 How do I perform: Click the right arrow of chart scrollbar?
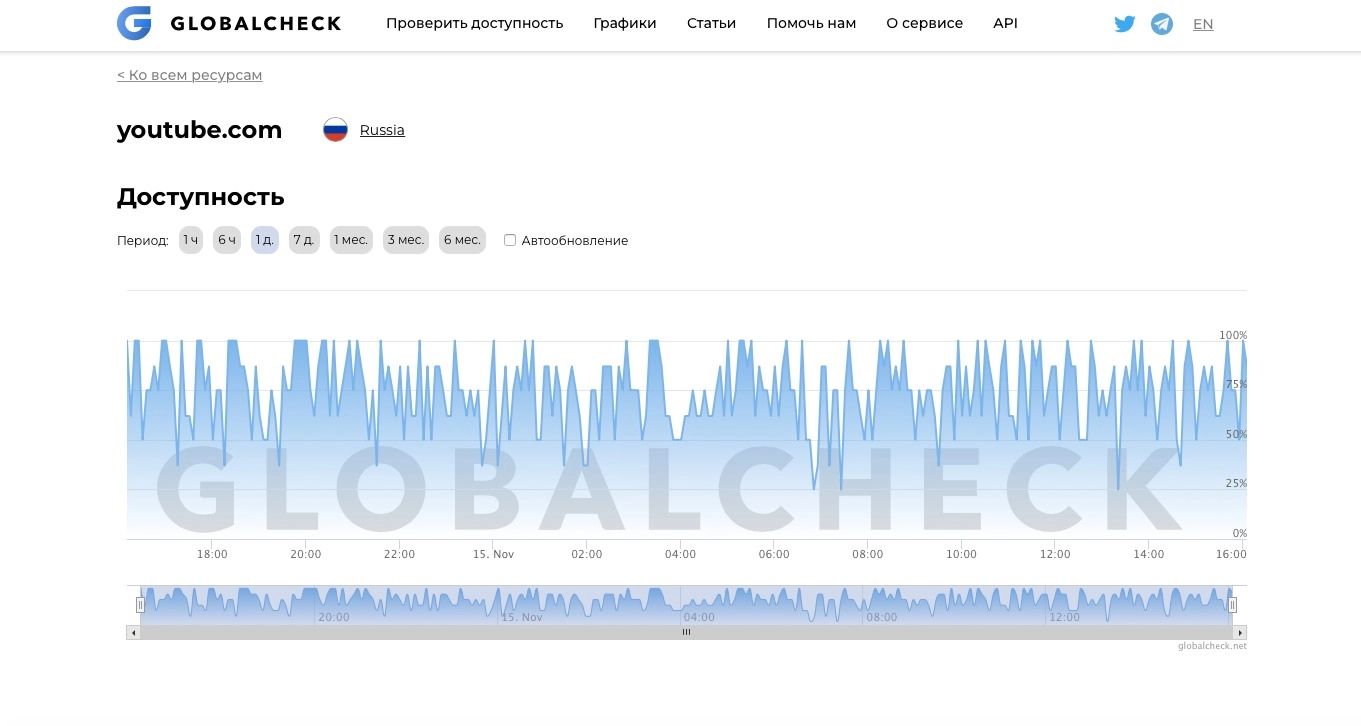pos(1240,633)
